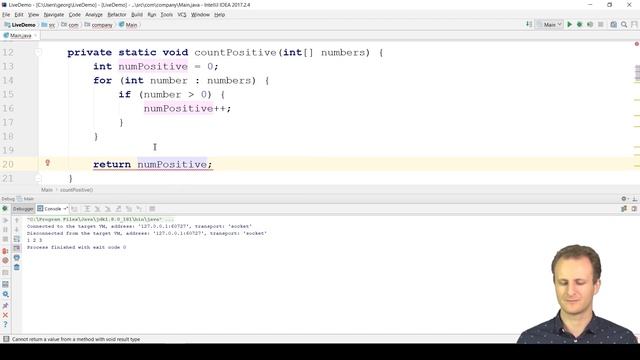The height and width of the screenshot is (360, 640).
Task: Click Evaluate Expression in the debug toolbar
Action: point(152,209)
